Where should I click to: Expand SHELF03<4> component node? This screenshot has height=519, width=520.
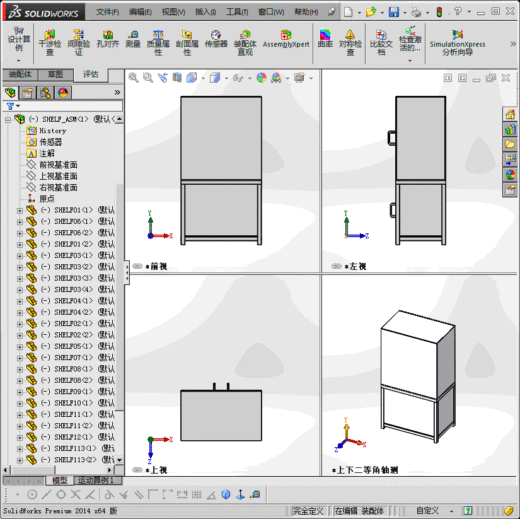[19, 290]
